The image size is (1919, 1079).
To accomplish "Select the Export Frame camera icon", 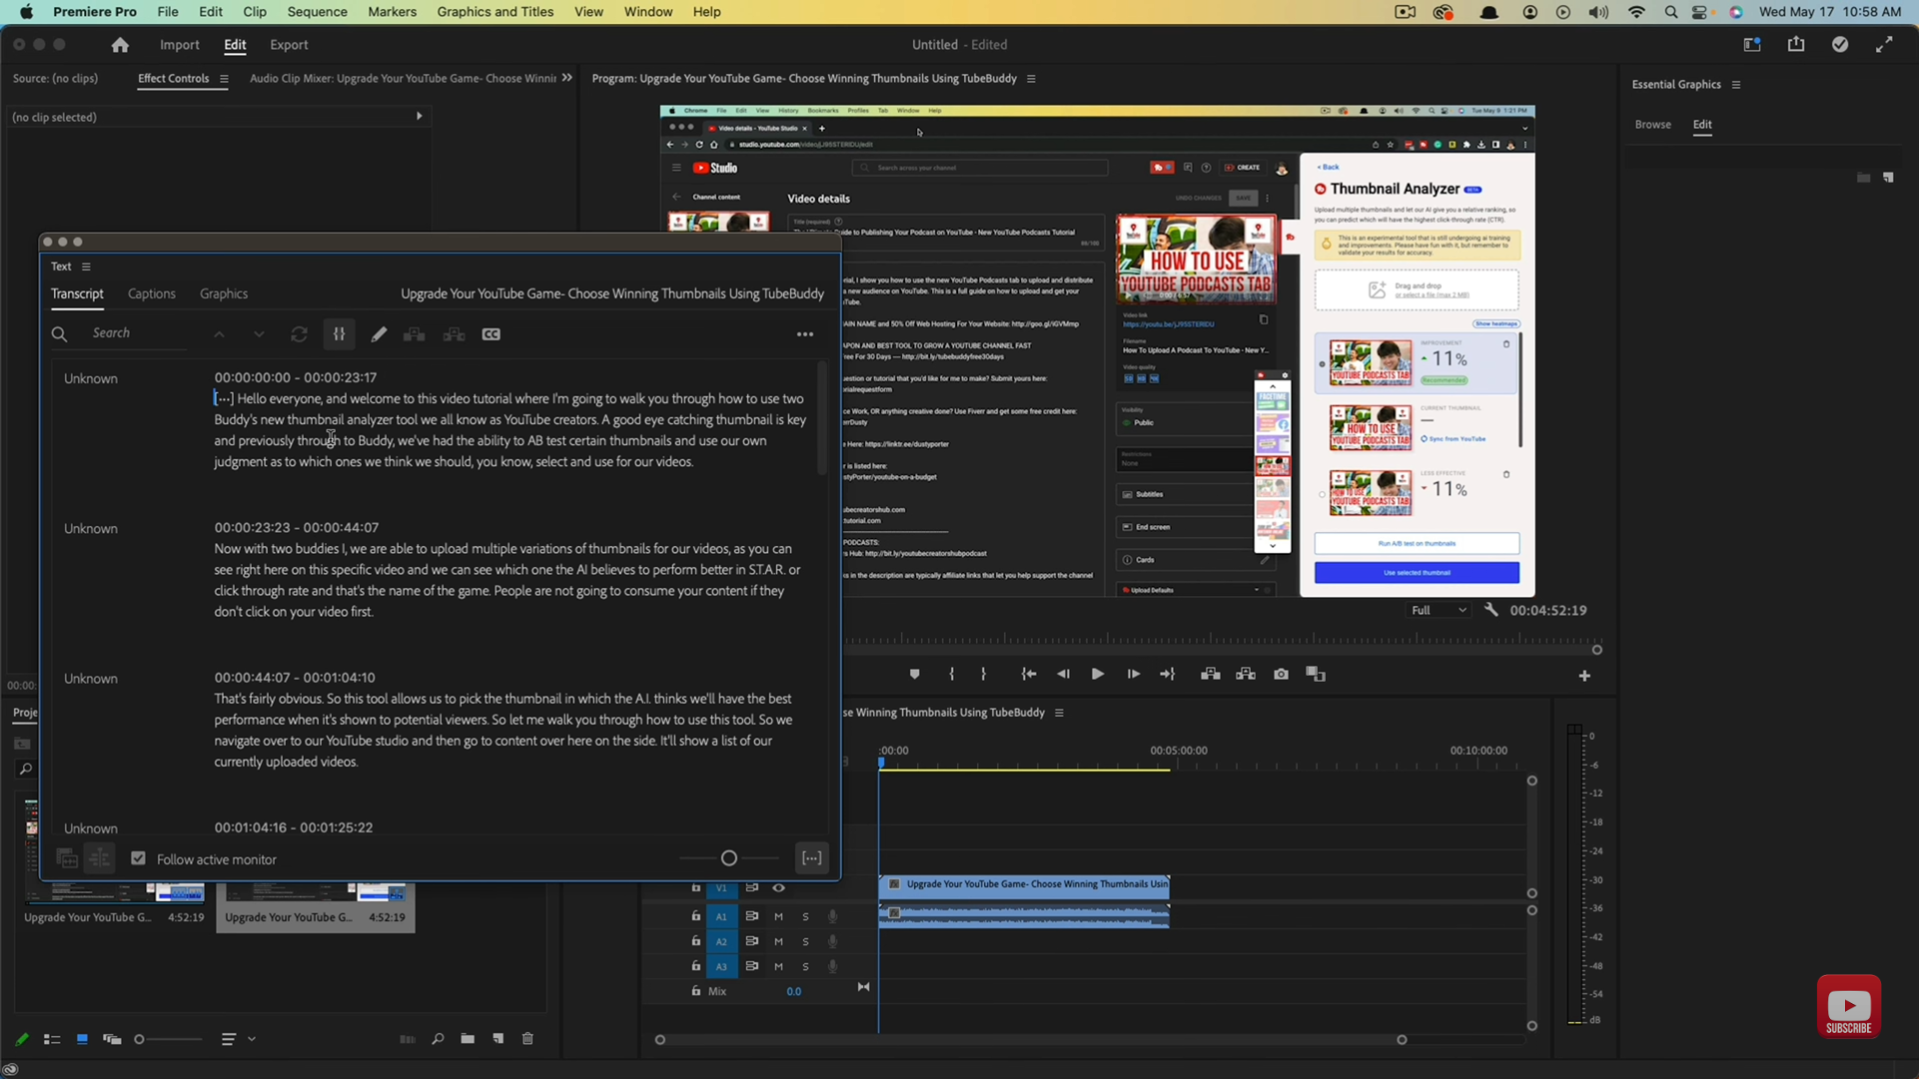I will click(1280, 674).
